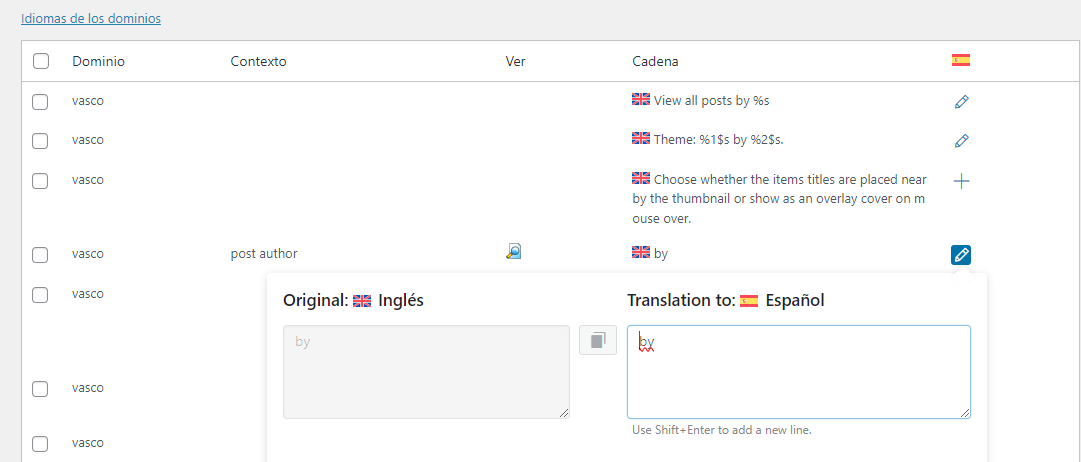Click the Dominio column header
The image size is (1081, 462).
coord(98,61)
